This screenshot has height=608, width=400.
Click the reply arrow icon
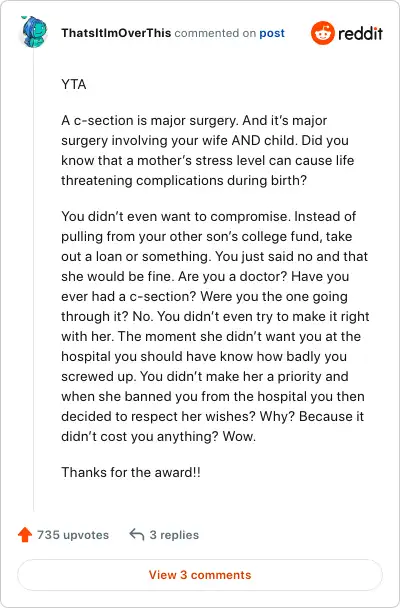[136, 534]
